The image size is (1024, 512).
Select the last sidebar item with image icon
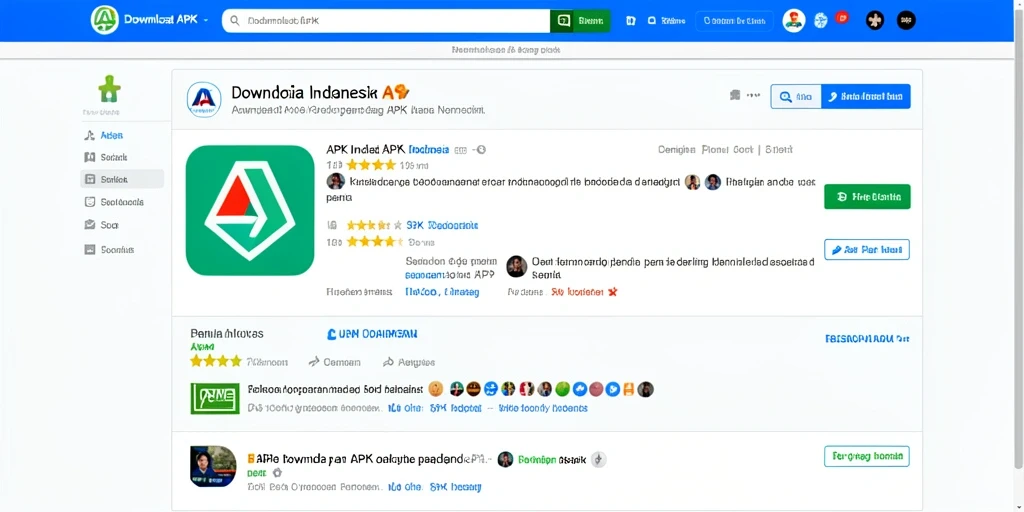[x=109, y=249]
